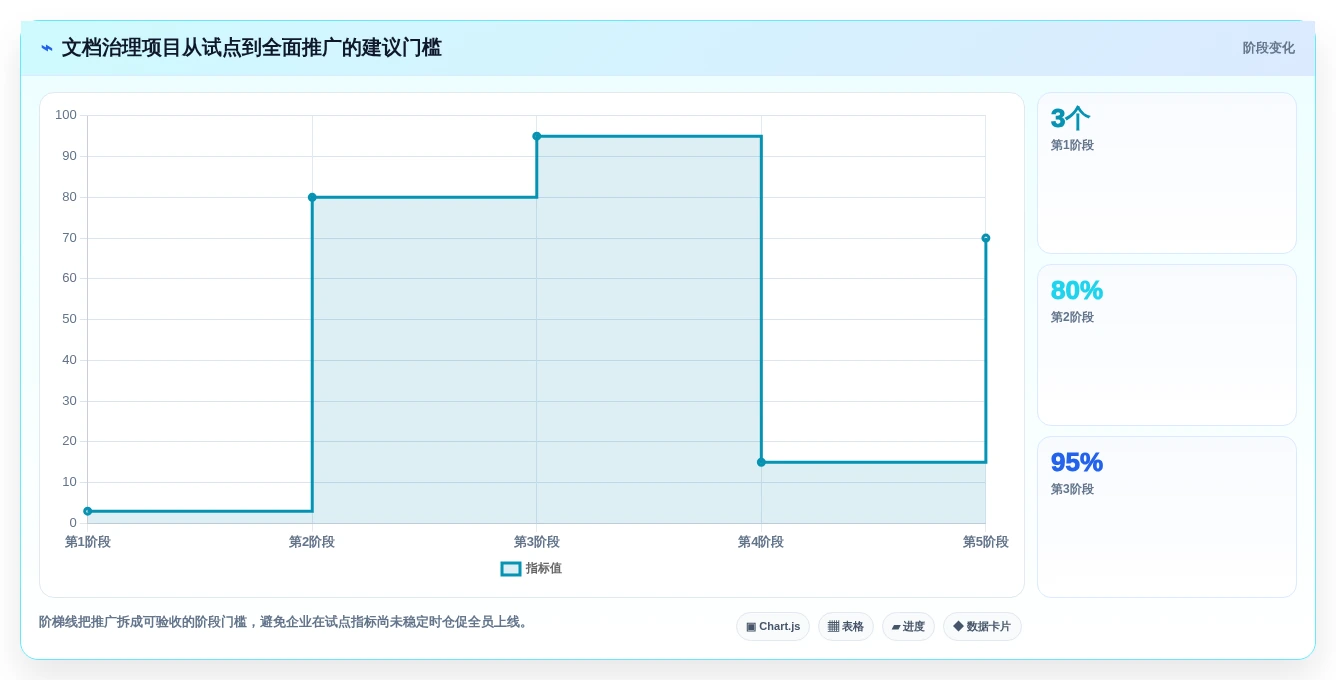The width and height of the screenshot is (1336, 680).
Task: Click the 第4阶段 x-axis label
Action: (761, 542)
